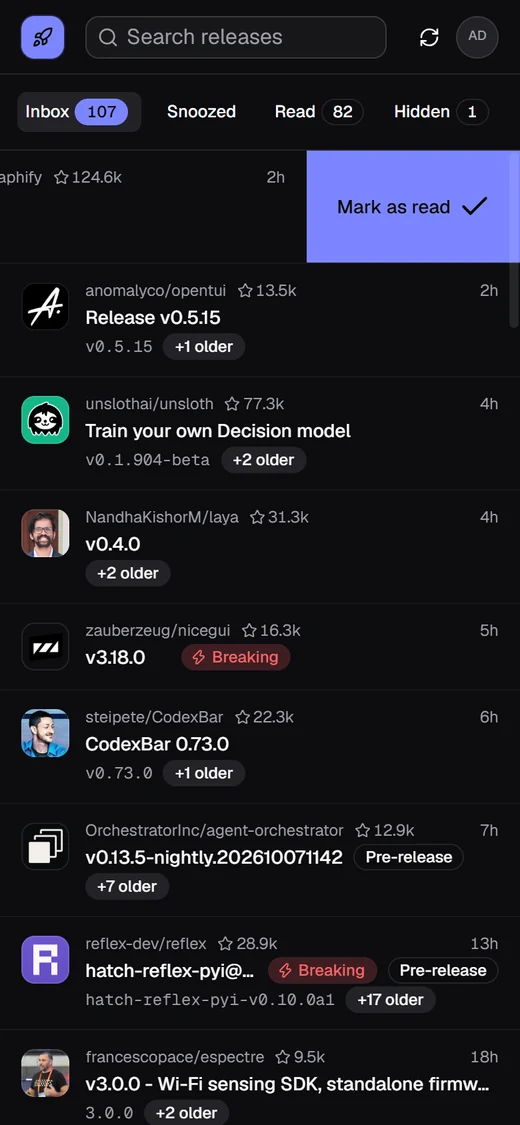Click the unsloth sloth logo icon

point(45,420)
